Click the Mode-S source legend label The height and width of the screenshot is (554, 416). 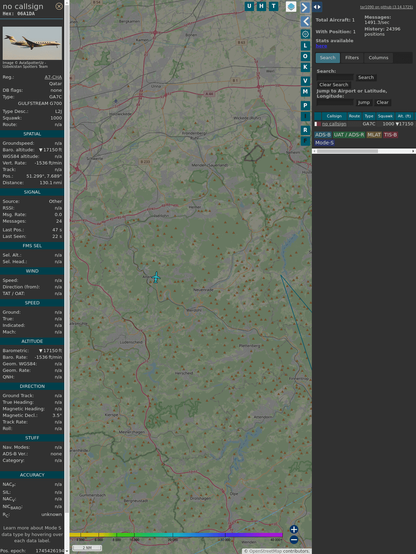pos(324,143)
